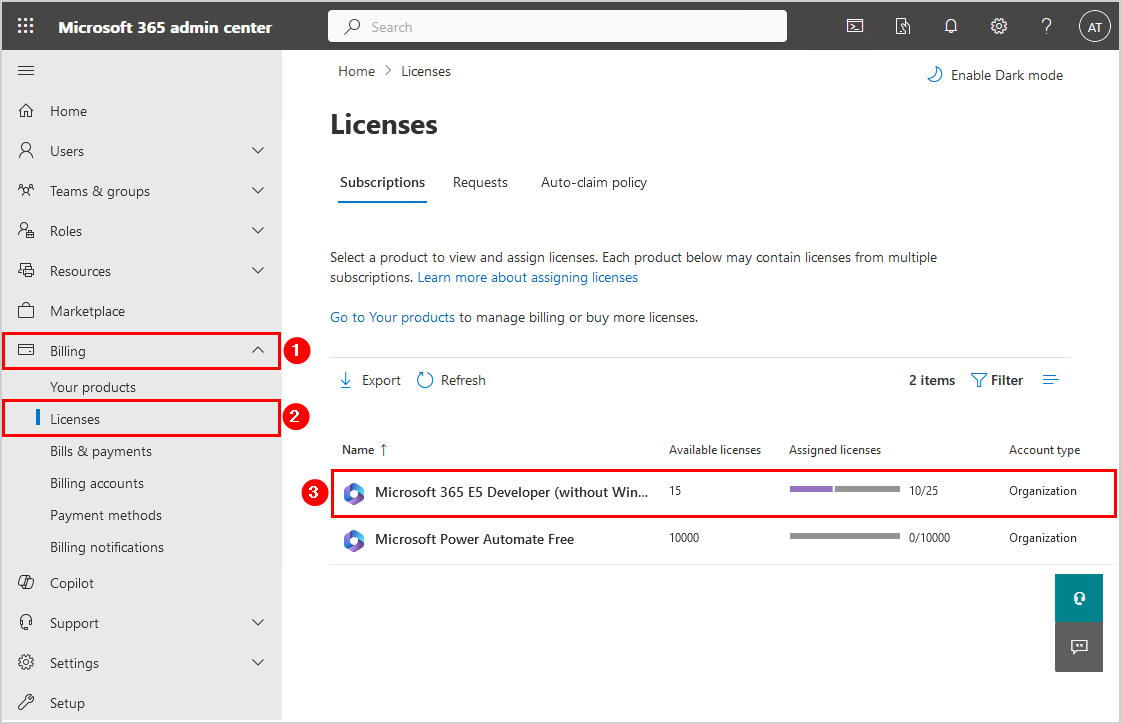Click the 10/25 assigned licenses progress bar

pyautogui.click(x=845, y=489)
